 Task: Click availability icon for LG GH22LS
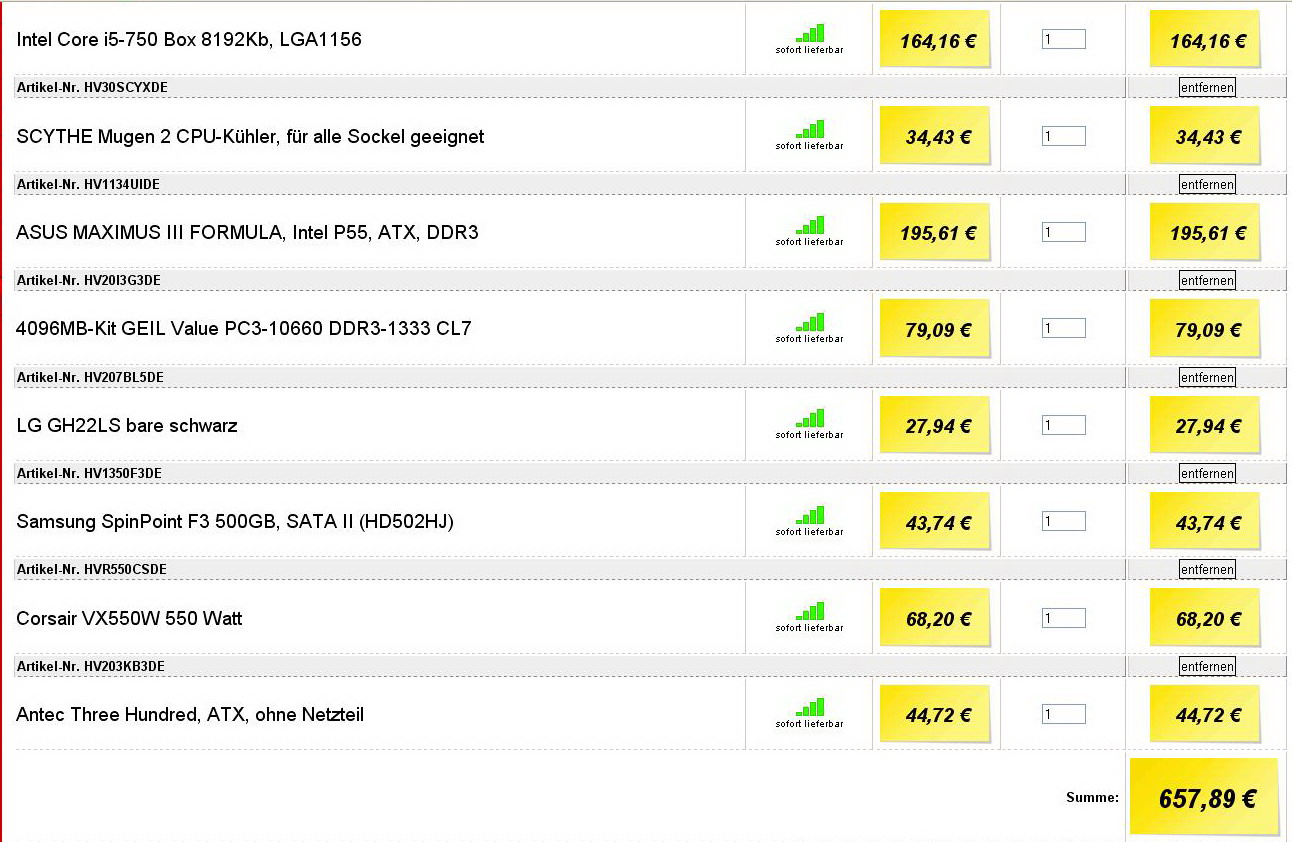(810, 418)
